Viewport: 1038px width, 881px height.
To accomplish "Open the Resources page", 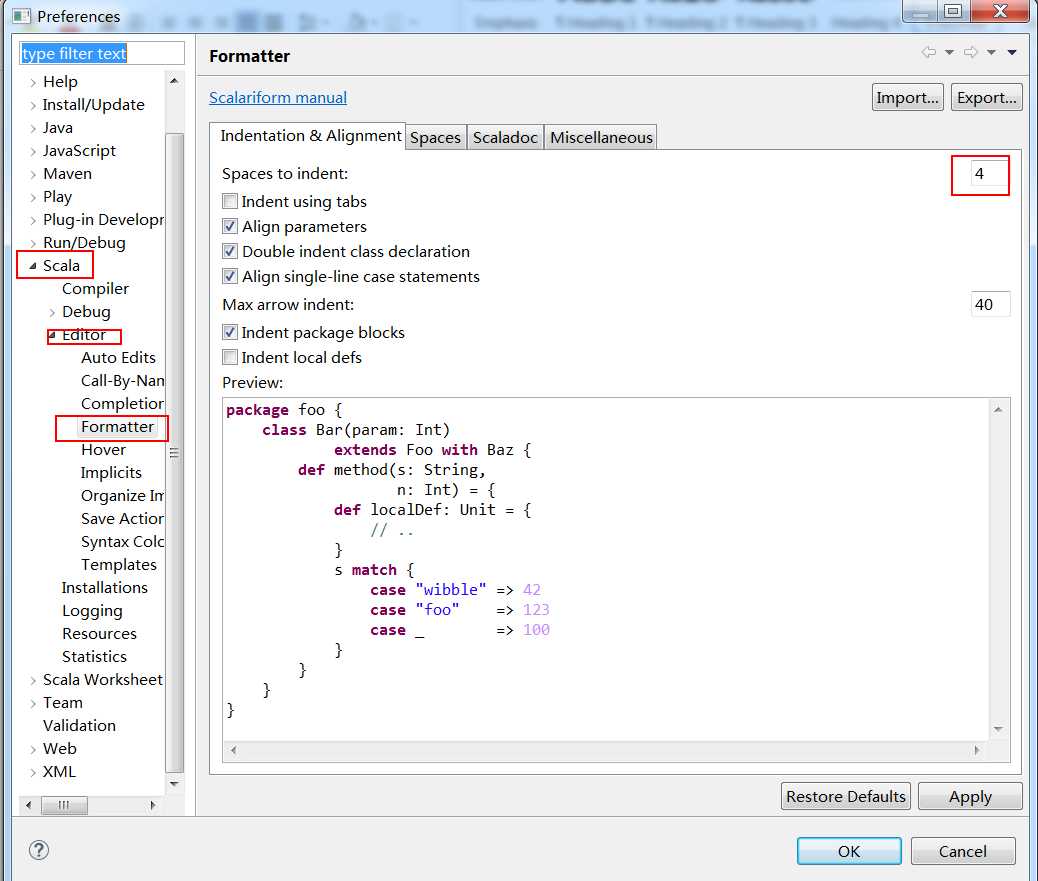I will coord(99,633).
